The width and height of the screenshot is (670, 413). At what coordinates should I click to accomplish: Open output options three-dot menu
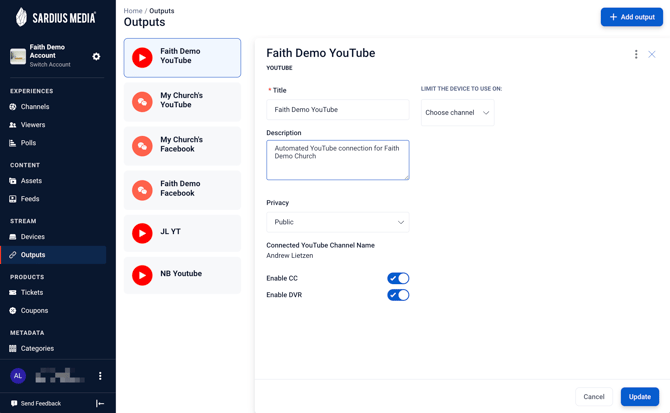[x=636, y=54]
